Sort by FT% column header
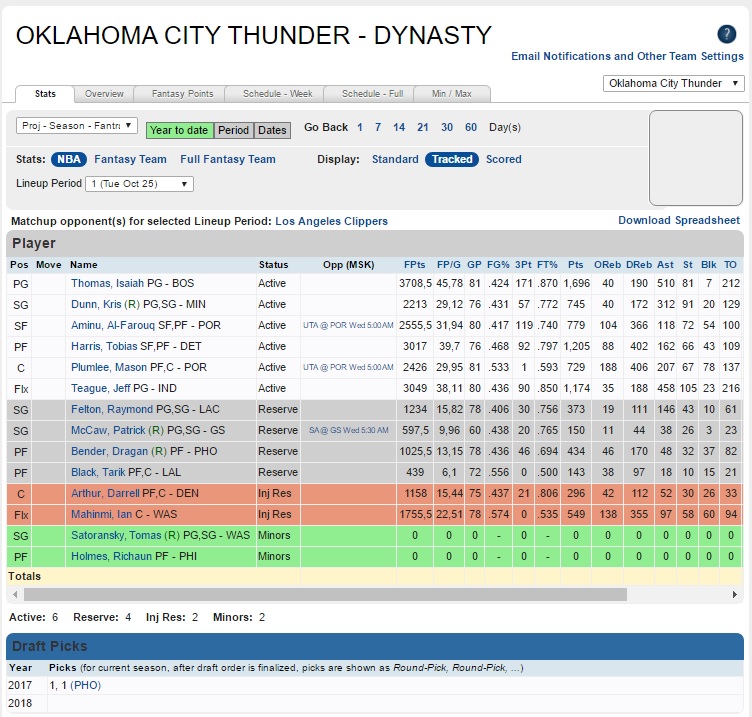 pyautogui.click(x=547, y=265)
